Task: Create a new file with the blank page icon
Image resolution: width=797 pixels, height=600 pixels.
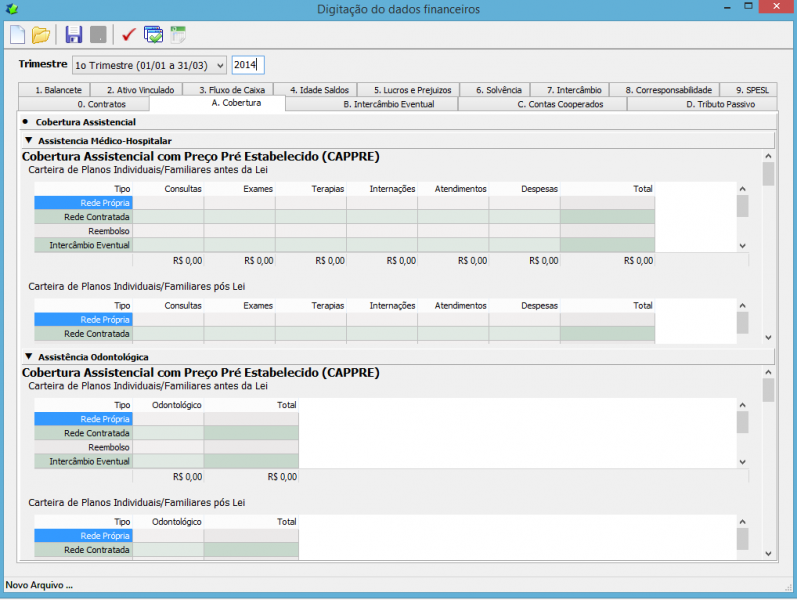Action: pyautogui.click(x=17, y=35)
